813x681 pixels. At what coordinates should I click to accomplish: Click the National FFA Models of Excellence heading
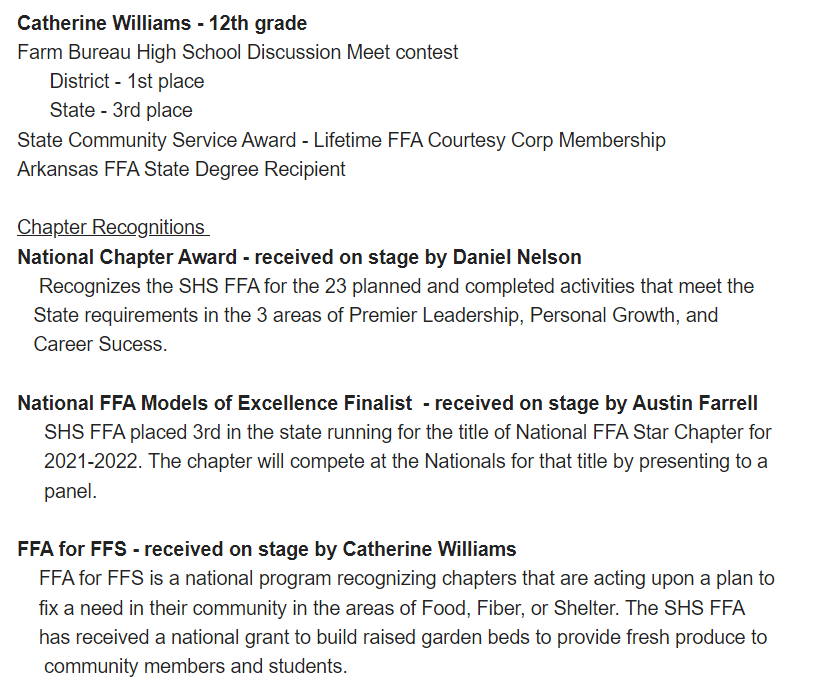387,404
